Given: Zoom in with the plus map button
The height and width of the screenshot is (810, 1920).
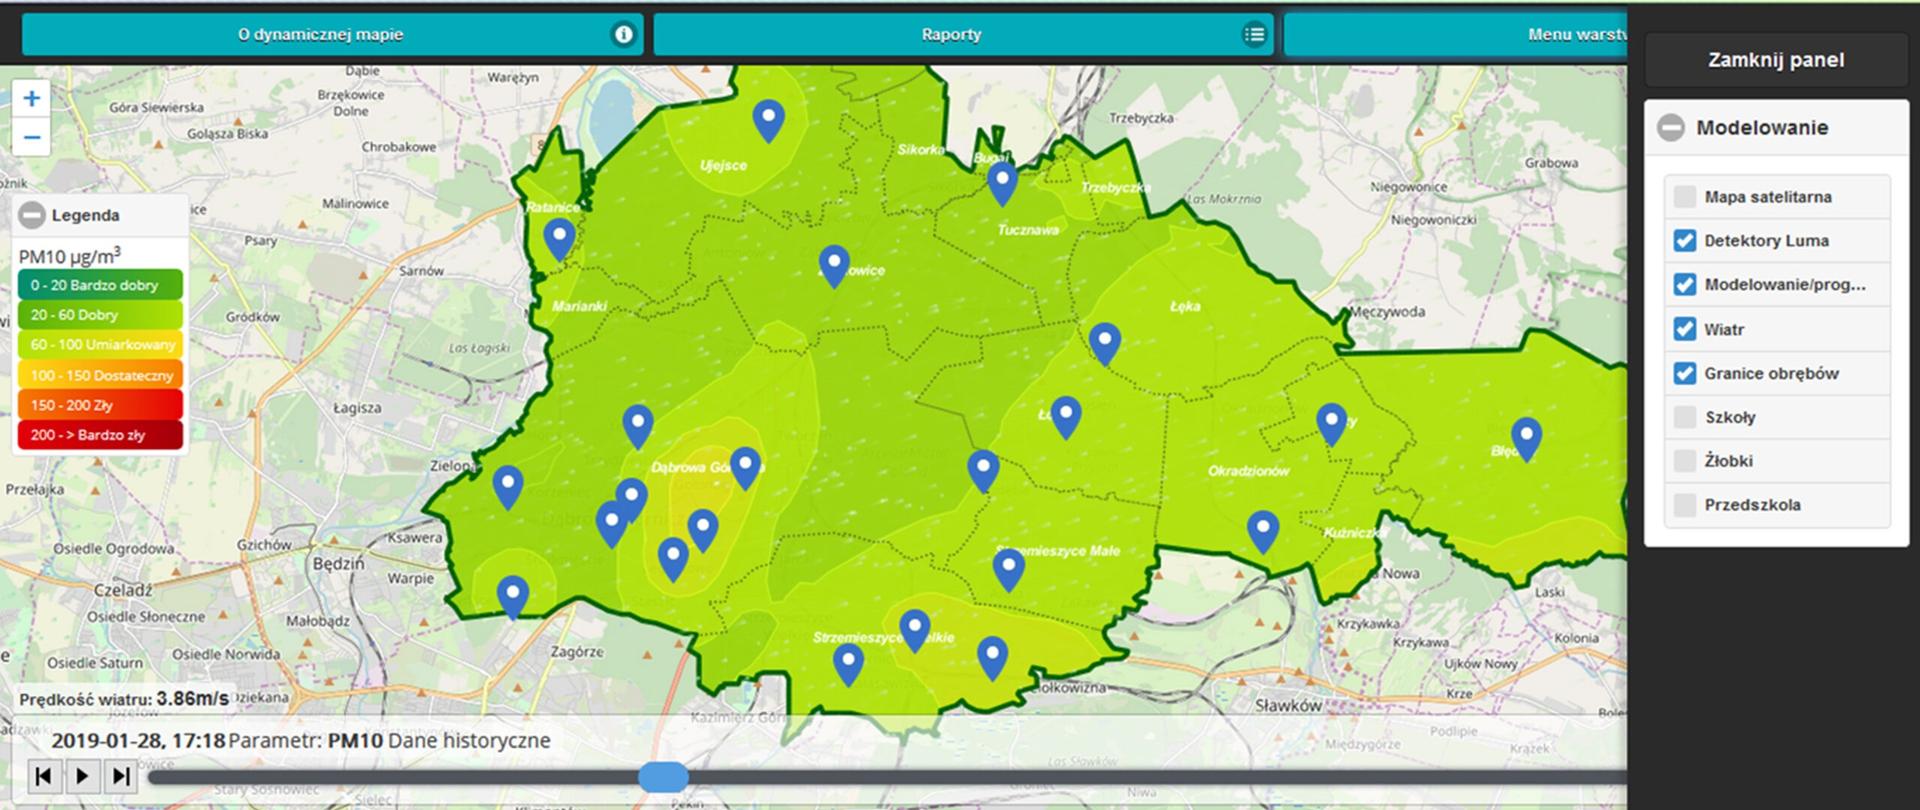Looking at the screenshot, I should point(32,98).
